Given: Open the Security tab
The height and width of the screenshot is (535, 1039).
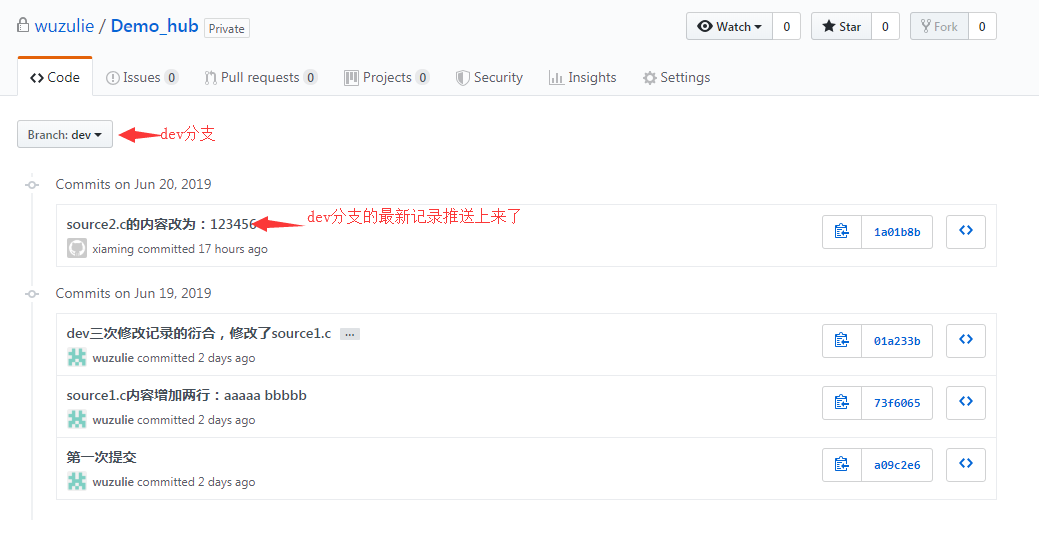Looking at the screenshot, I should (x=489, y=78).
